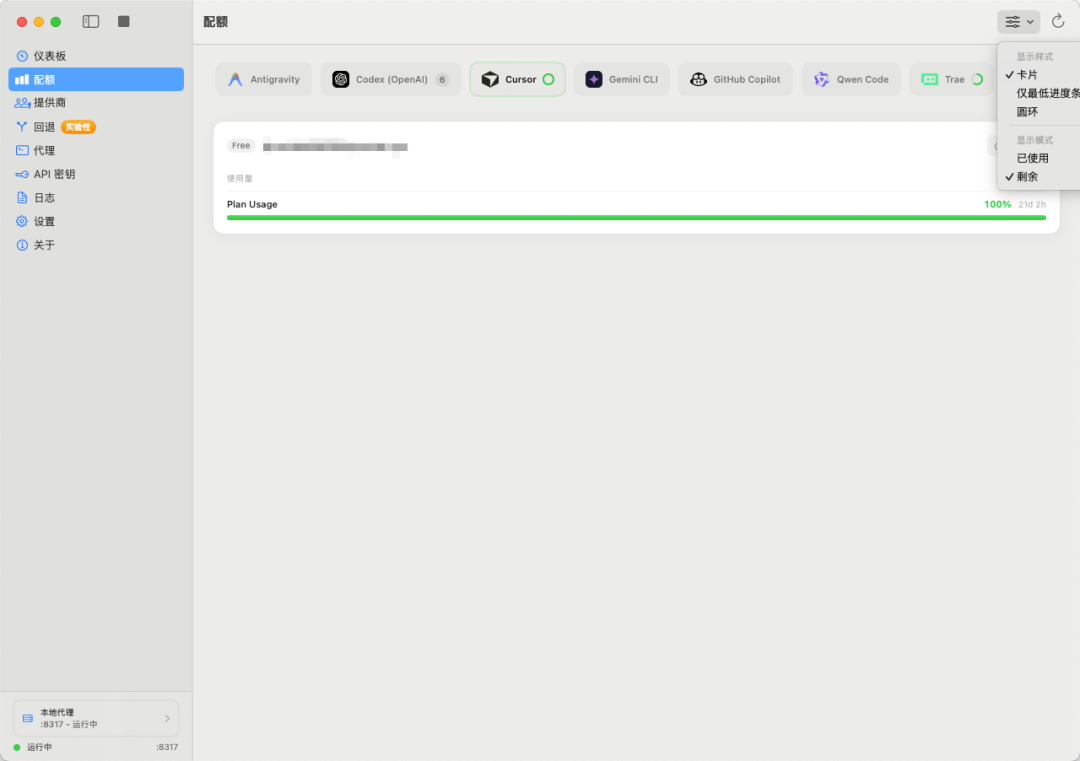The image size is (1080, 761).
Task: Open 设置 settings page
Action: [44, 222]
